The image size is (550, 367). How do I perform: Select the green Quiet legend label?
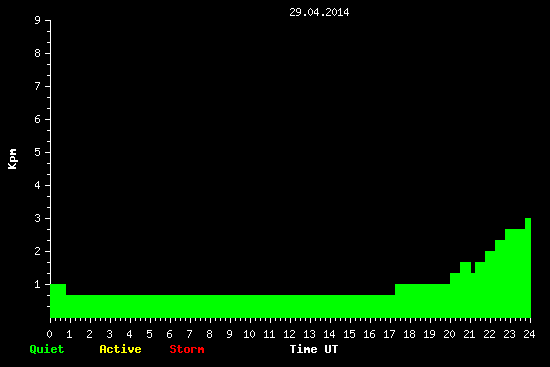point(47,349)
